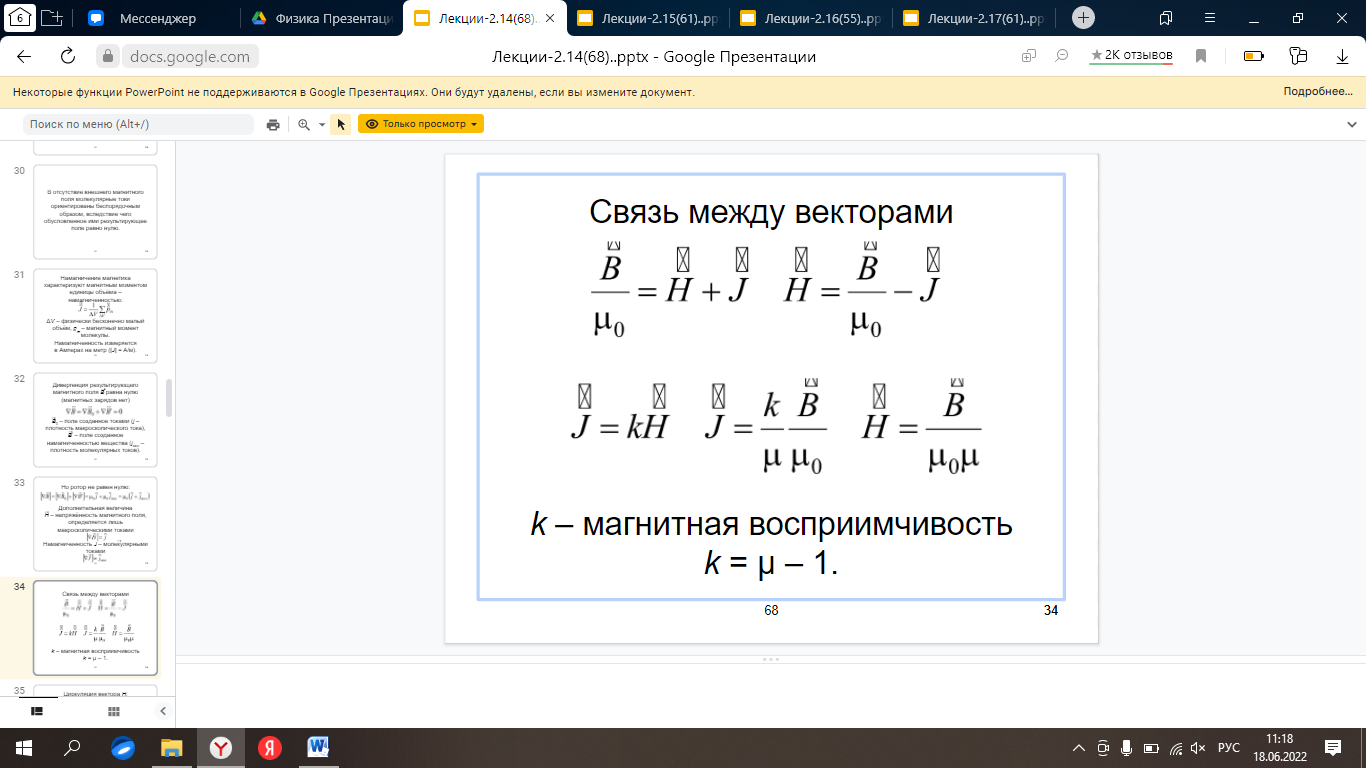Viewport: 1366px width, 768px height.
Task: Open the Windows notification center icon
Action: coord(1332,748)
